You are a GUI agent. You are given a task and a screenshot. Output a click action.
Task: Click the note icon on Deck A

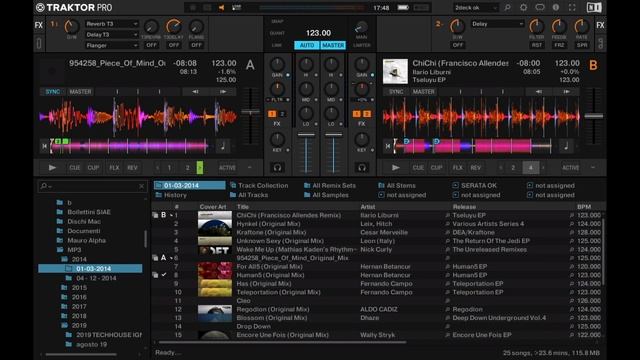[223, 146]
